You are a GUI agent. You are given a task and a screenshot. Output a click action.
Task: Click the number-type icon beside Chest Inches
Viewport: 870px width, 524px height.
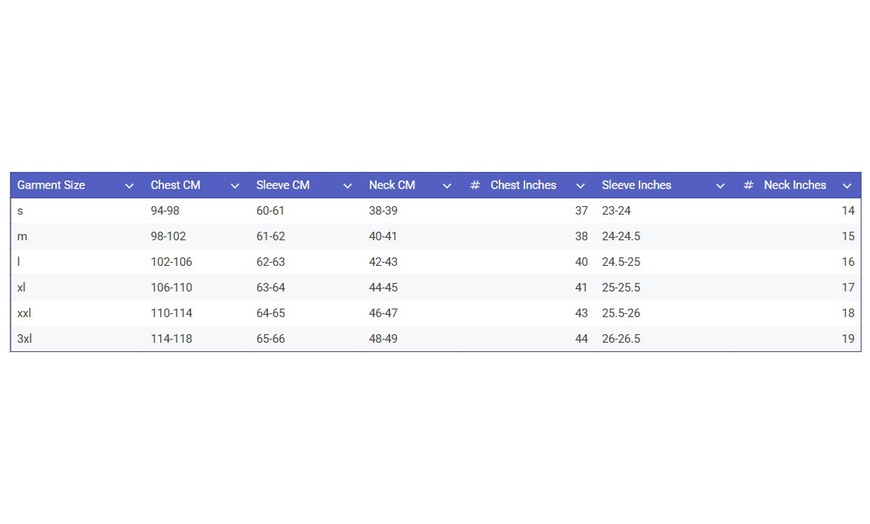click(x=475, y=186)
